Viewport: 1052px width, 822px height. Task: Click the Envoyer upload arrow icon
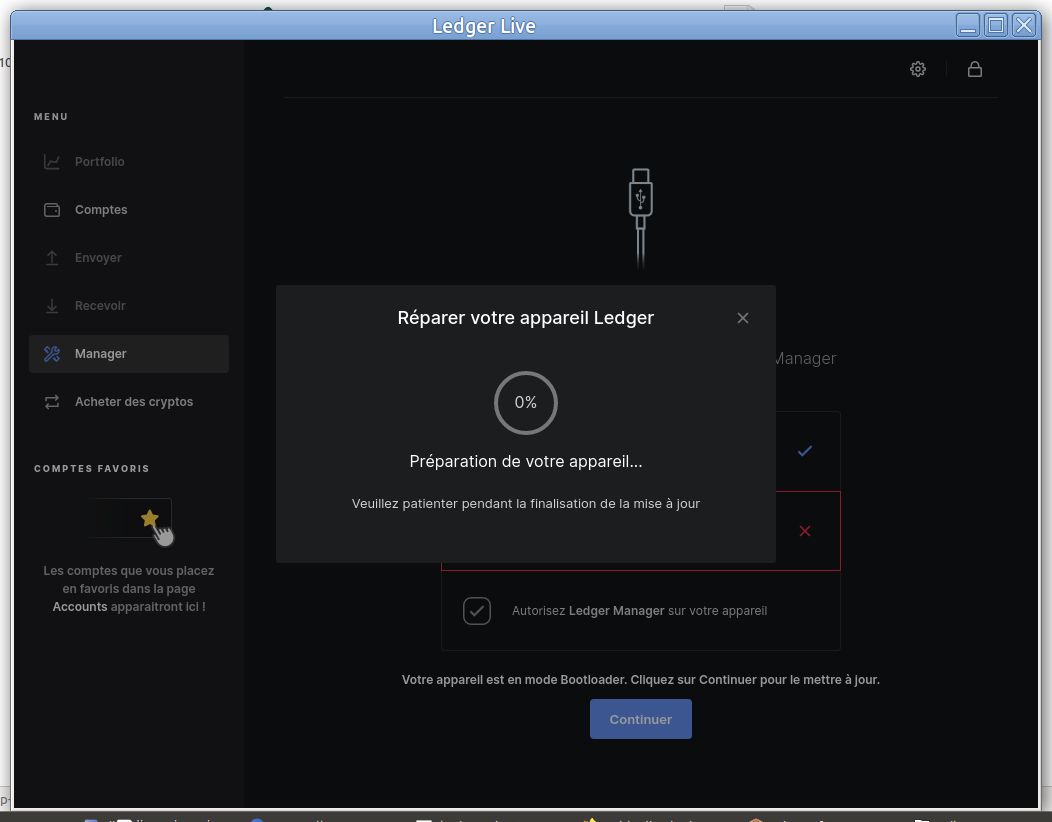coord(52,258)
